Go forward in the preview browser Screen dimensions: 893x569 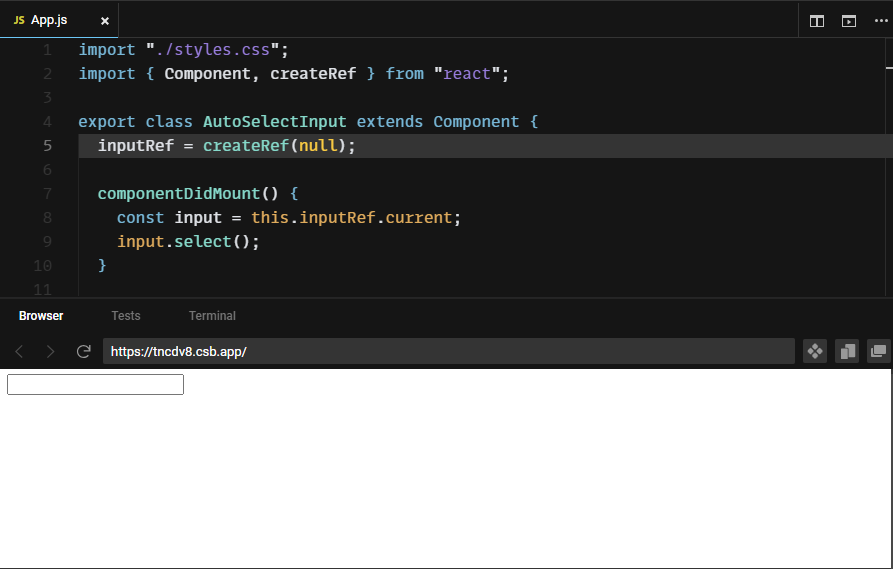click(x=51, y=351)
